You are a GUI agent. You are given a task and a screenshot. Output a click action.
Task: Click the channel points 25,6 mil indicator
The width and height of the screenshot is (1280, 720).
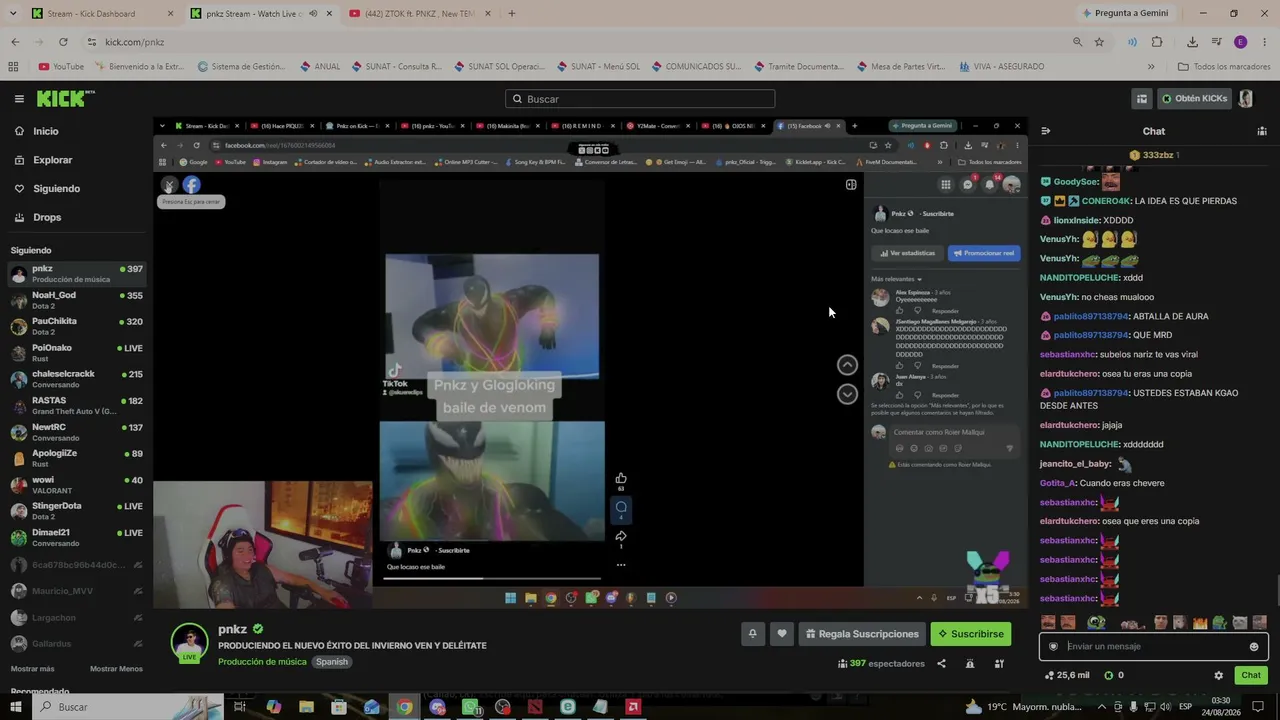click(x=1067, y=675)
